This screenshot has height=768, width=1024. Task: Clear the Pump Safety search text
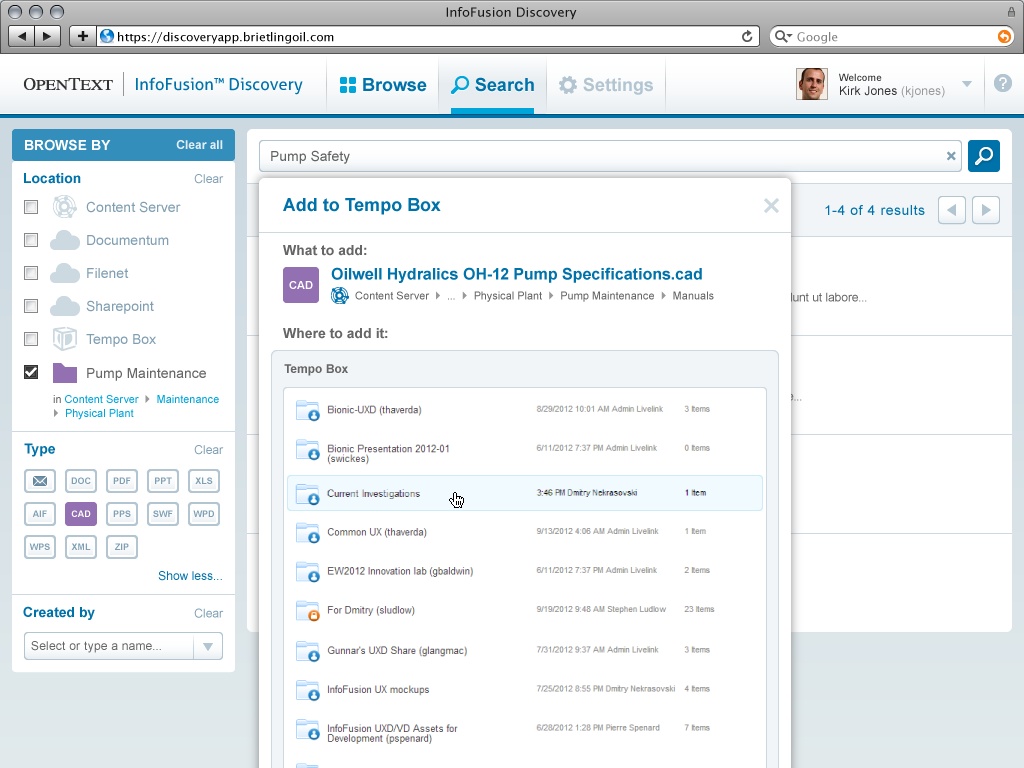[x=951, y=156]
